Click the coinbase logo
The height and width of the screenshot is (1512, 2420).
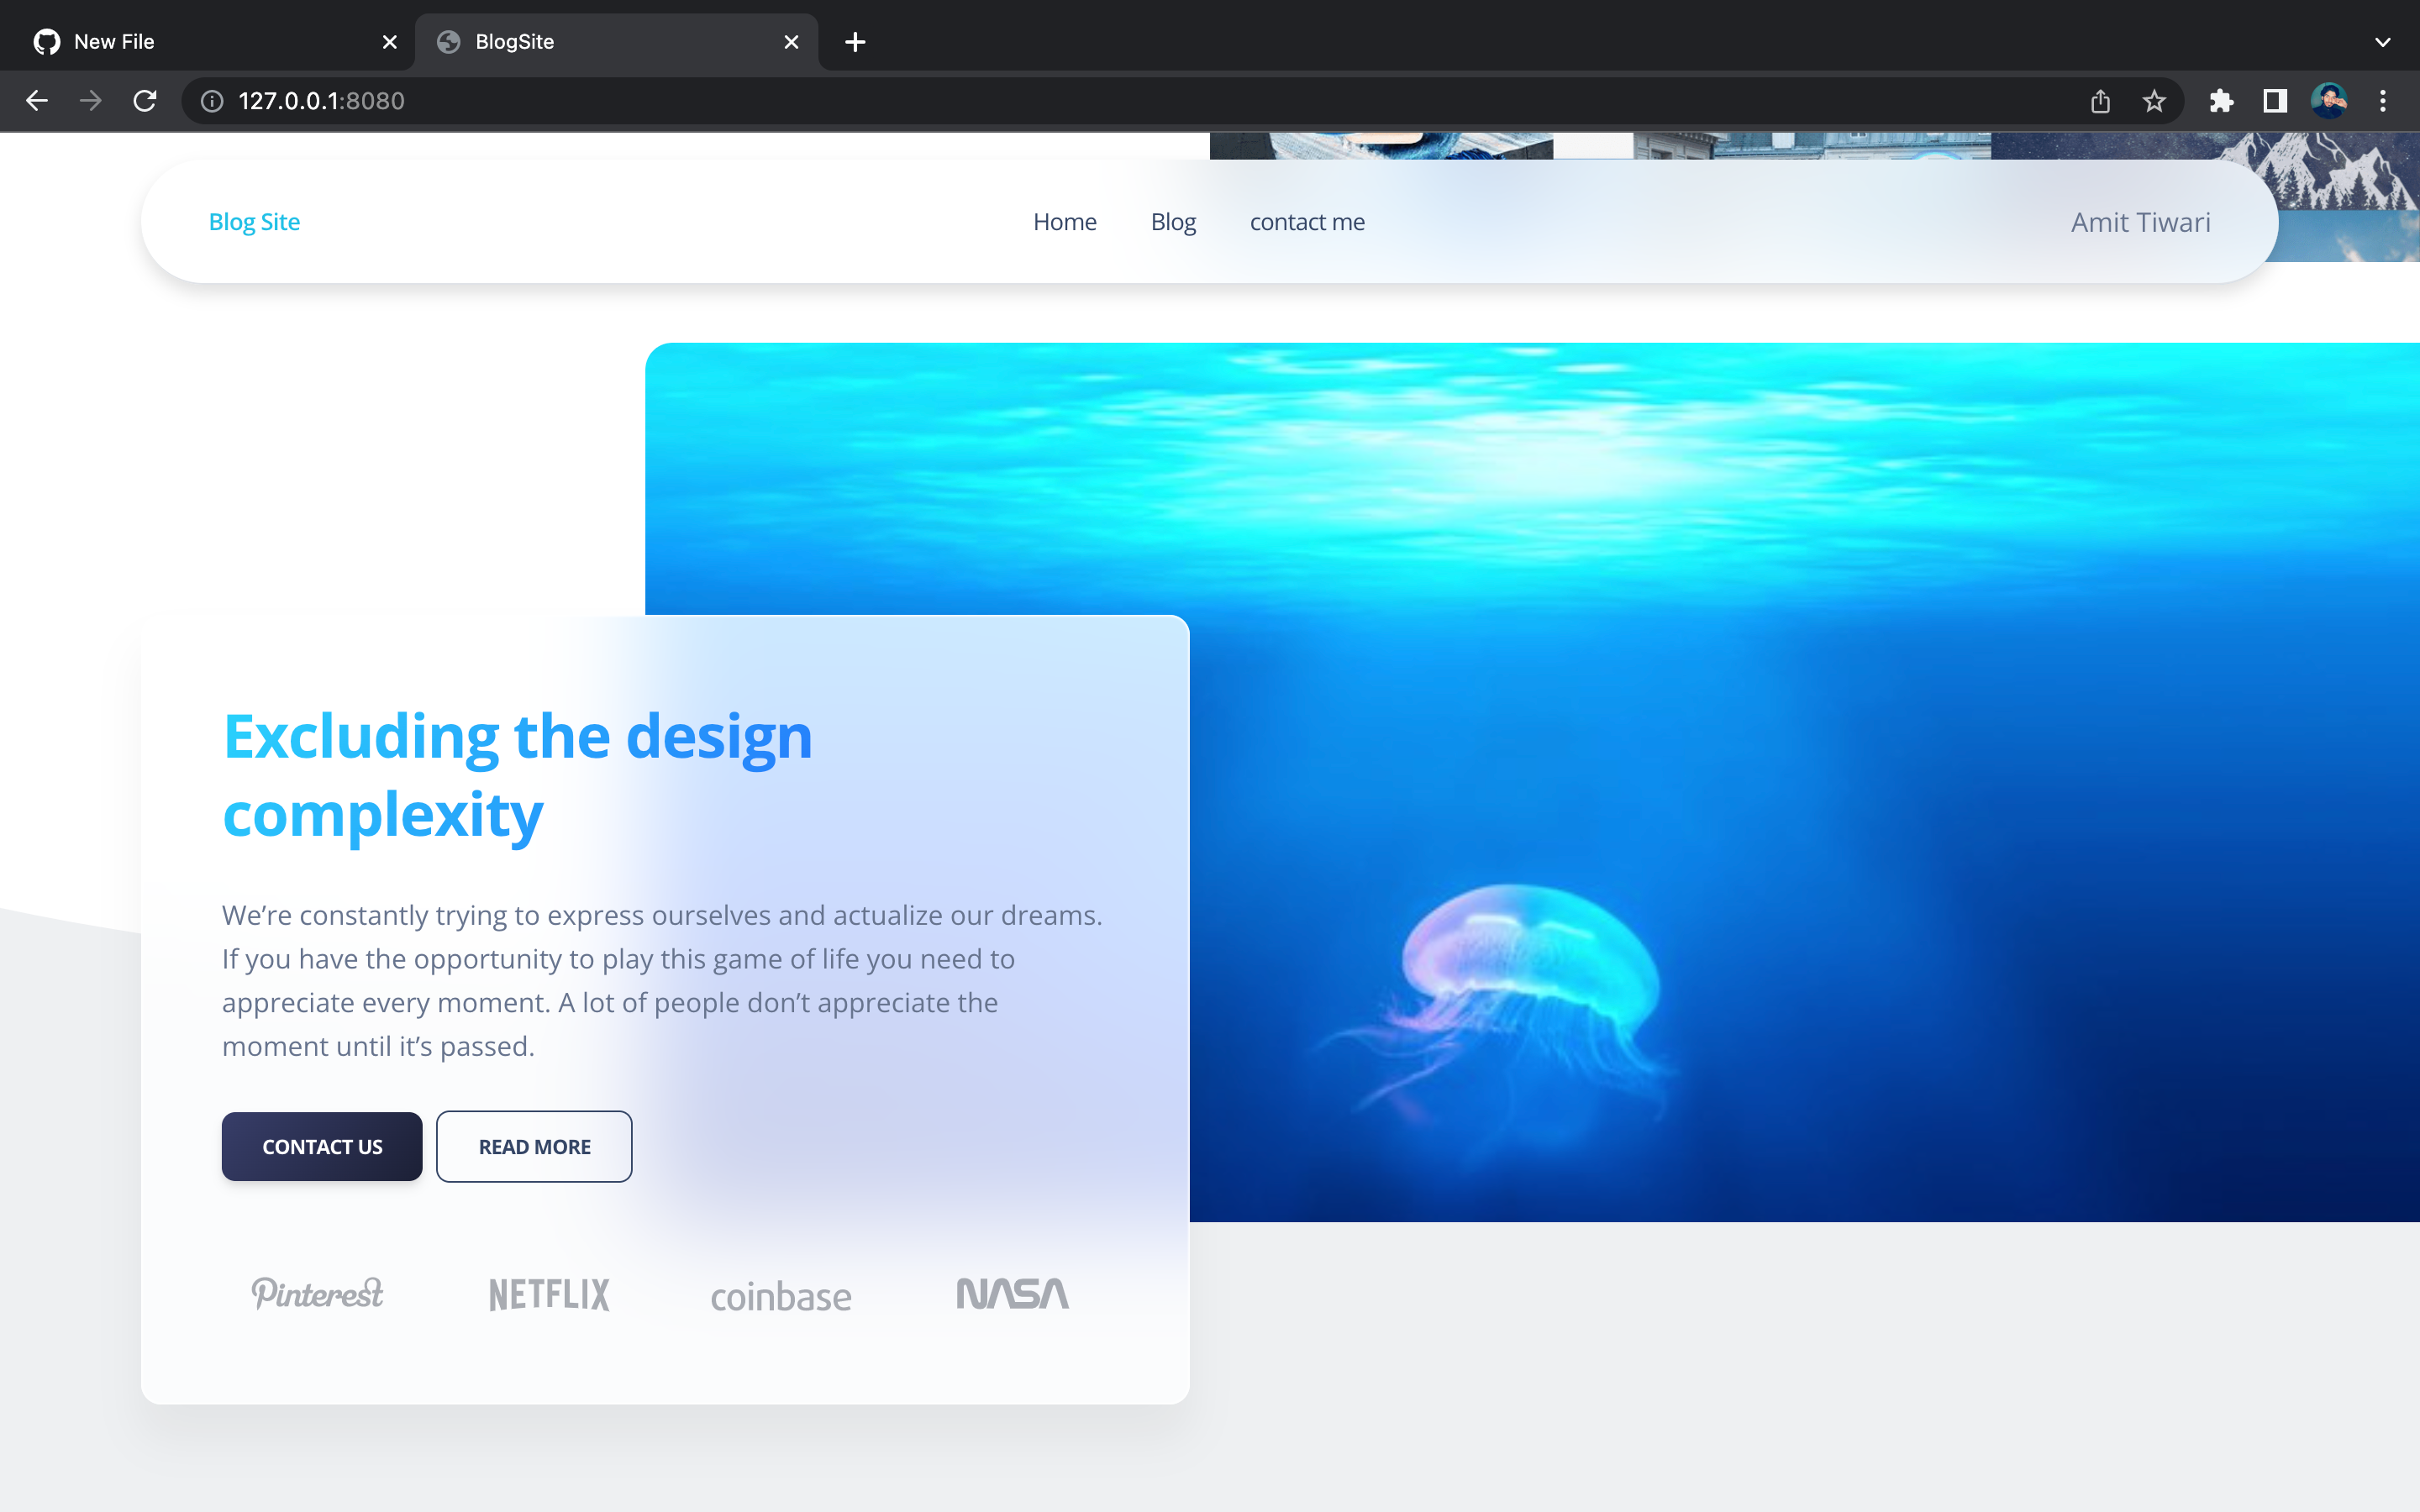(x=781, y=1296)
